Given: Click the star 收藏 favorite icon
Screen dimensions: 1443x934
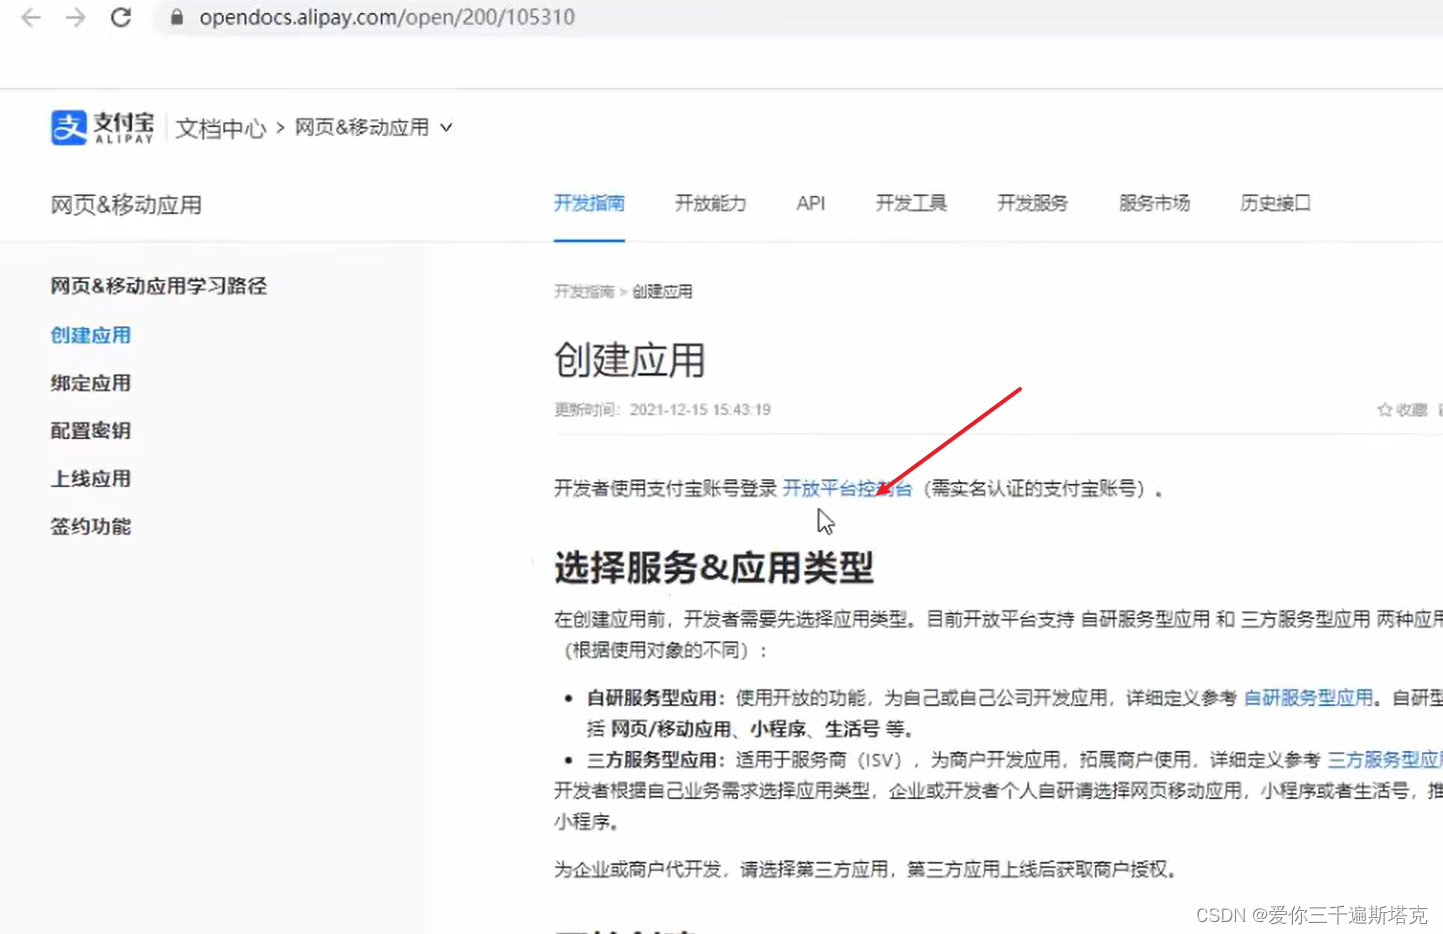Looking at the screenshot, I should 1385,410.
